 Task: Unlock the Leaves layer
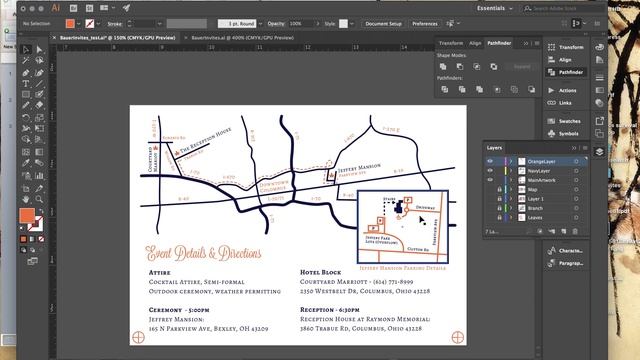499,218
